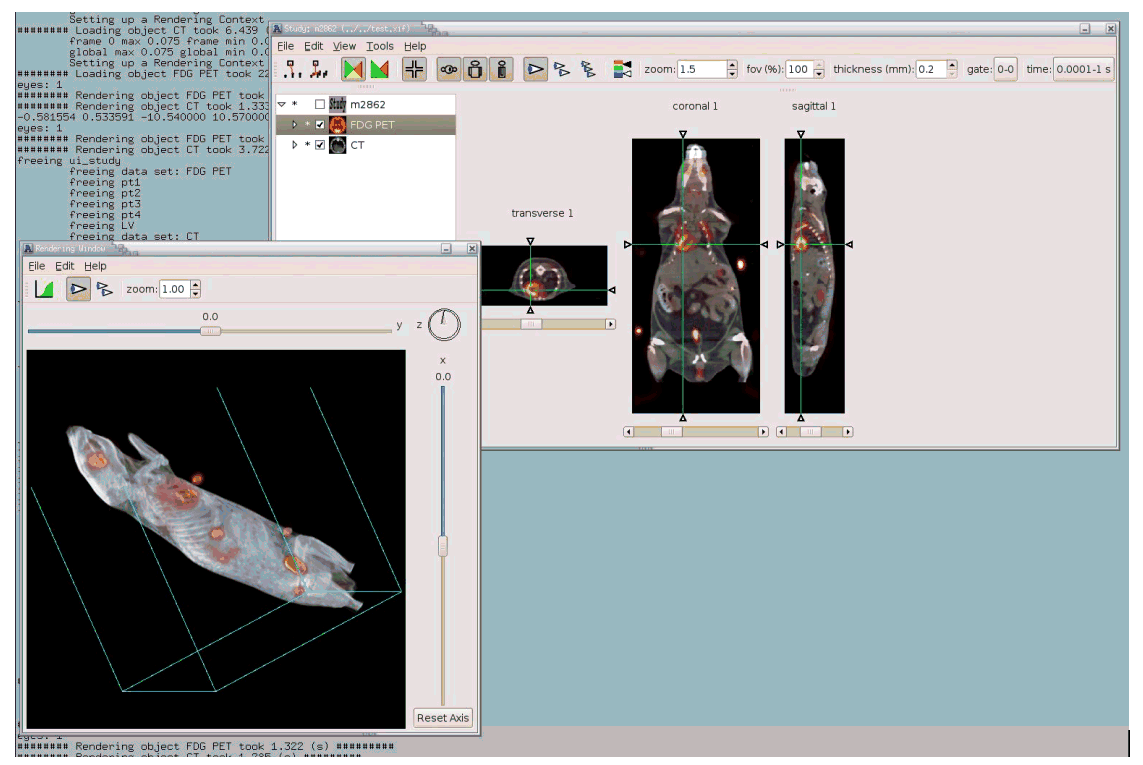
Task: Check the m2862 study checkbox
Action: coord(320,104)
